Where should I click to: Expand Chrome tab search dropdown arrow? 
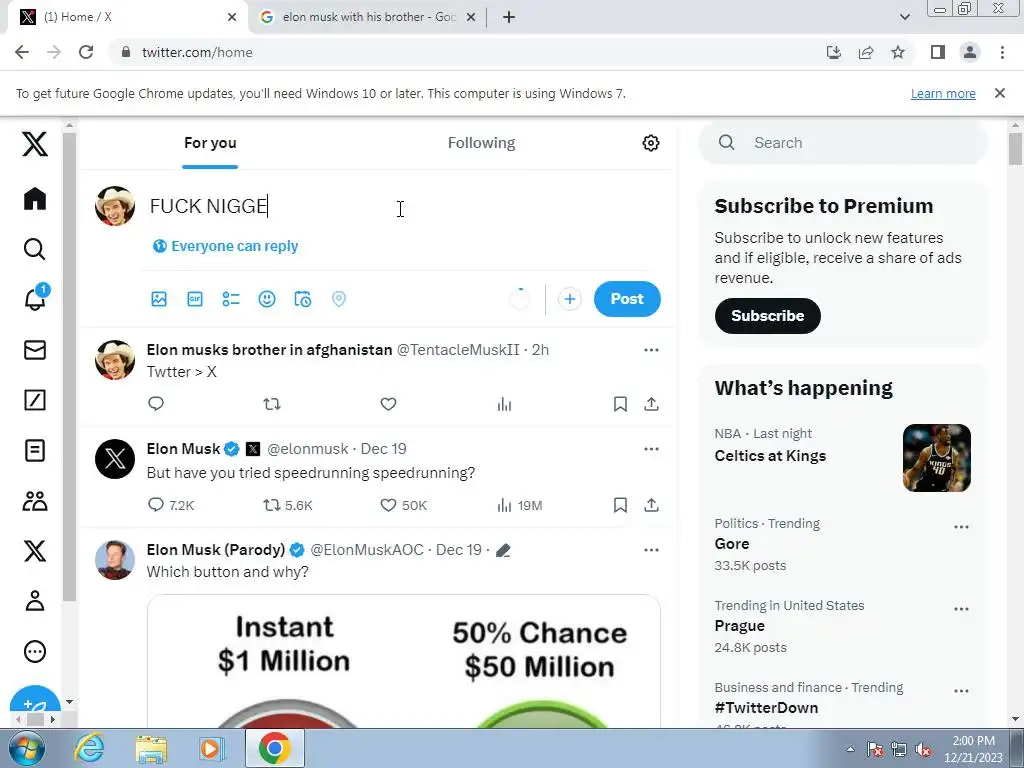[904, 17]
